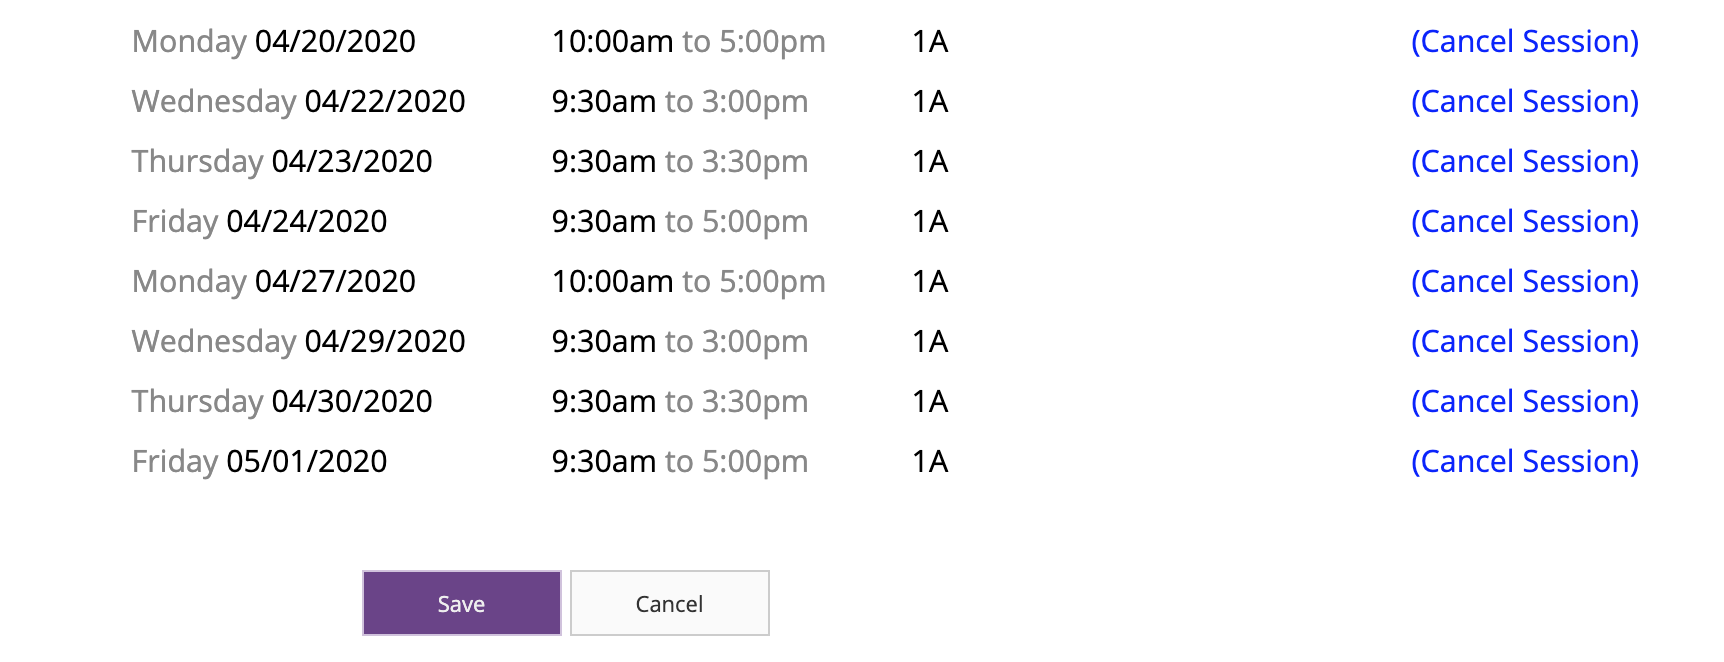Click the 9:30am to 3:00pm time on 04/22
The height and width of the screenshot is (662, 1724).
coord(680,102)
